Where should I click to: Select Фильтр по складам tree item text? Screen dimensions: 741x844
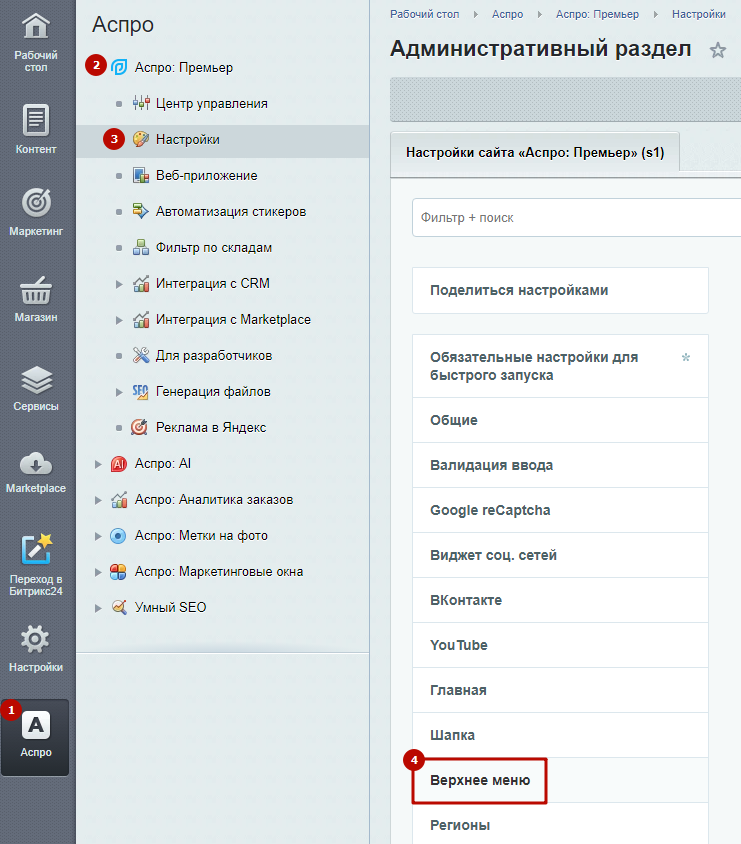[214, 248]
